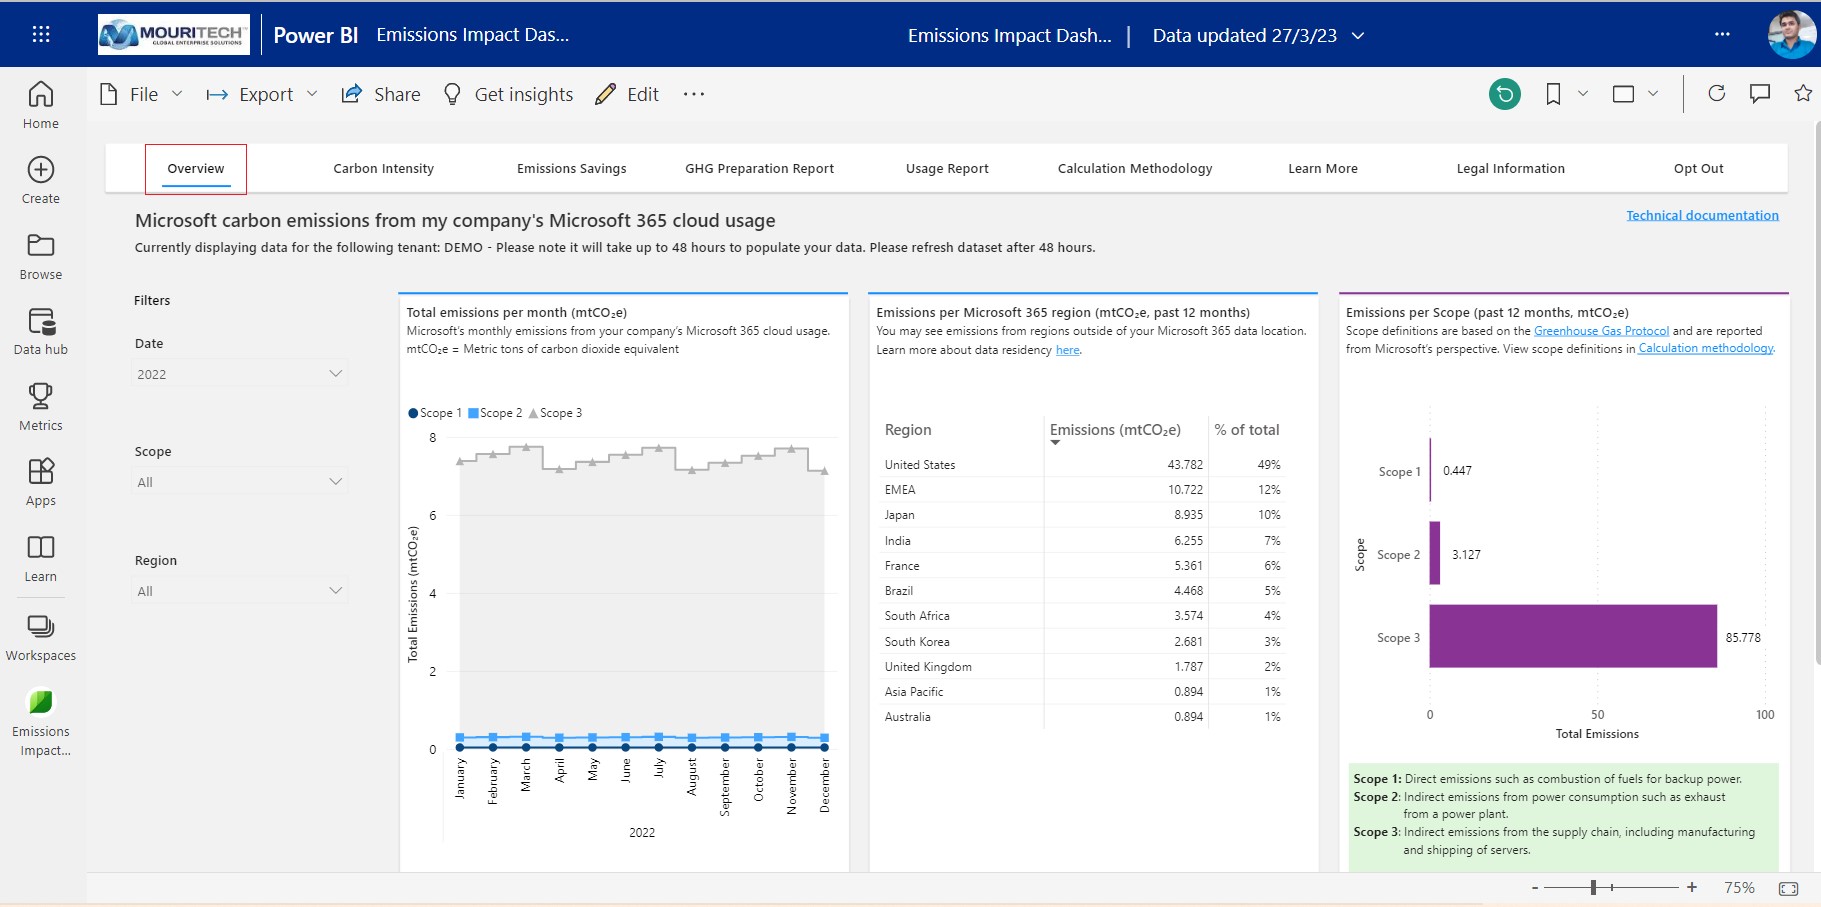The image size is (1821, 907).
Task: Switch to the Carbon Intensity tab
Action: coord(383,169)
